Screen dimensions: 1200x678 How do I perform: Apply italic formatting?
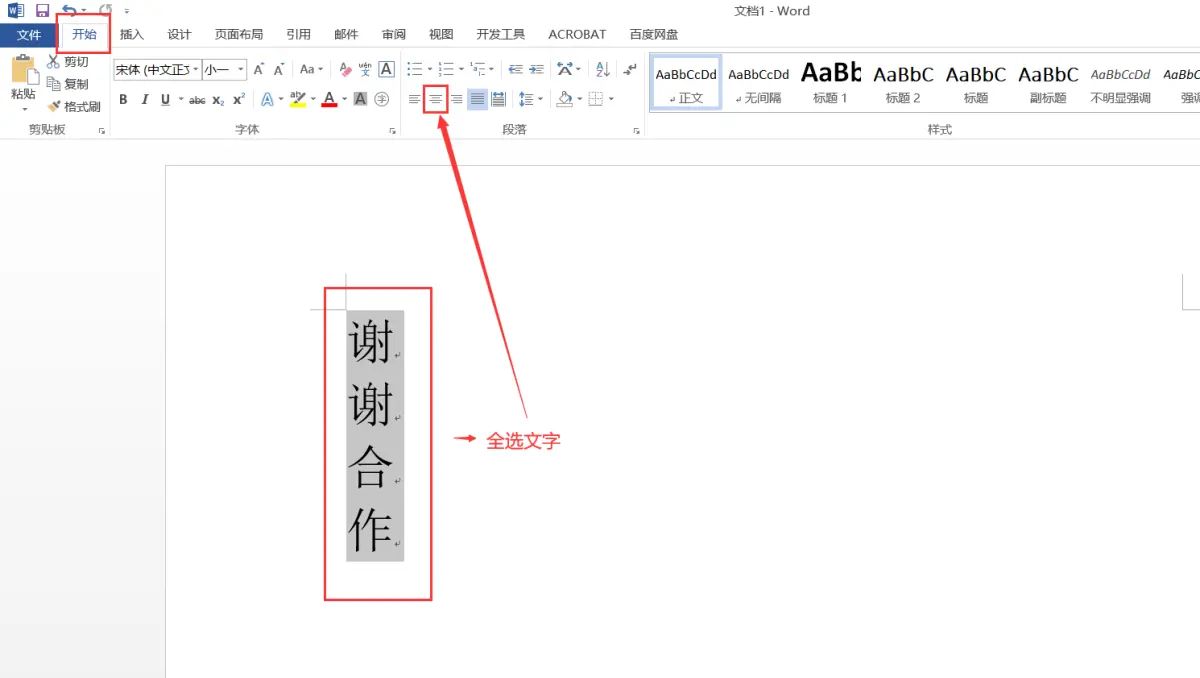(144, 99)
